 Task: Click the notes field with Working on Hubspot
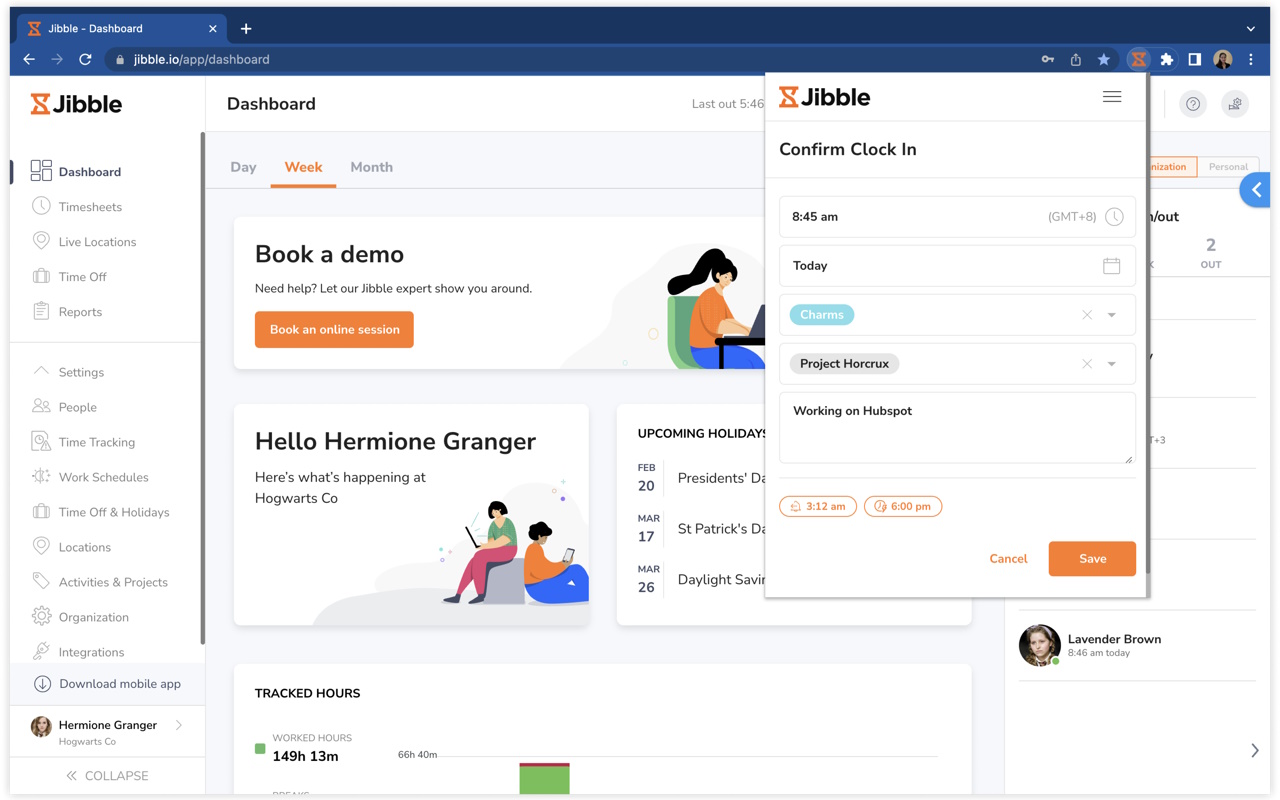point(957,428)
